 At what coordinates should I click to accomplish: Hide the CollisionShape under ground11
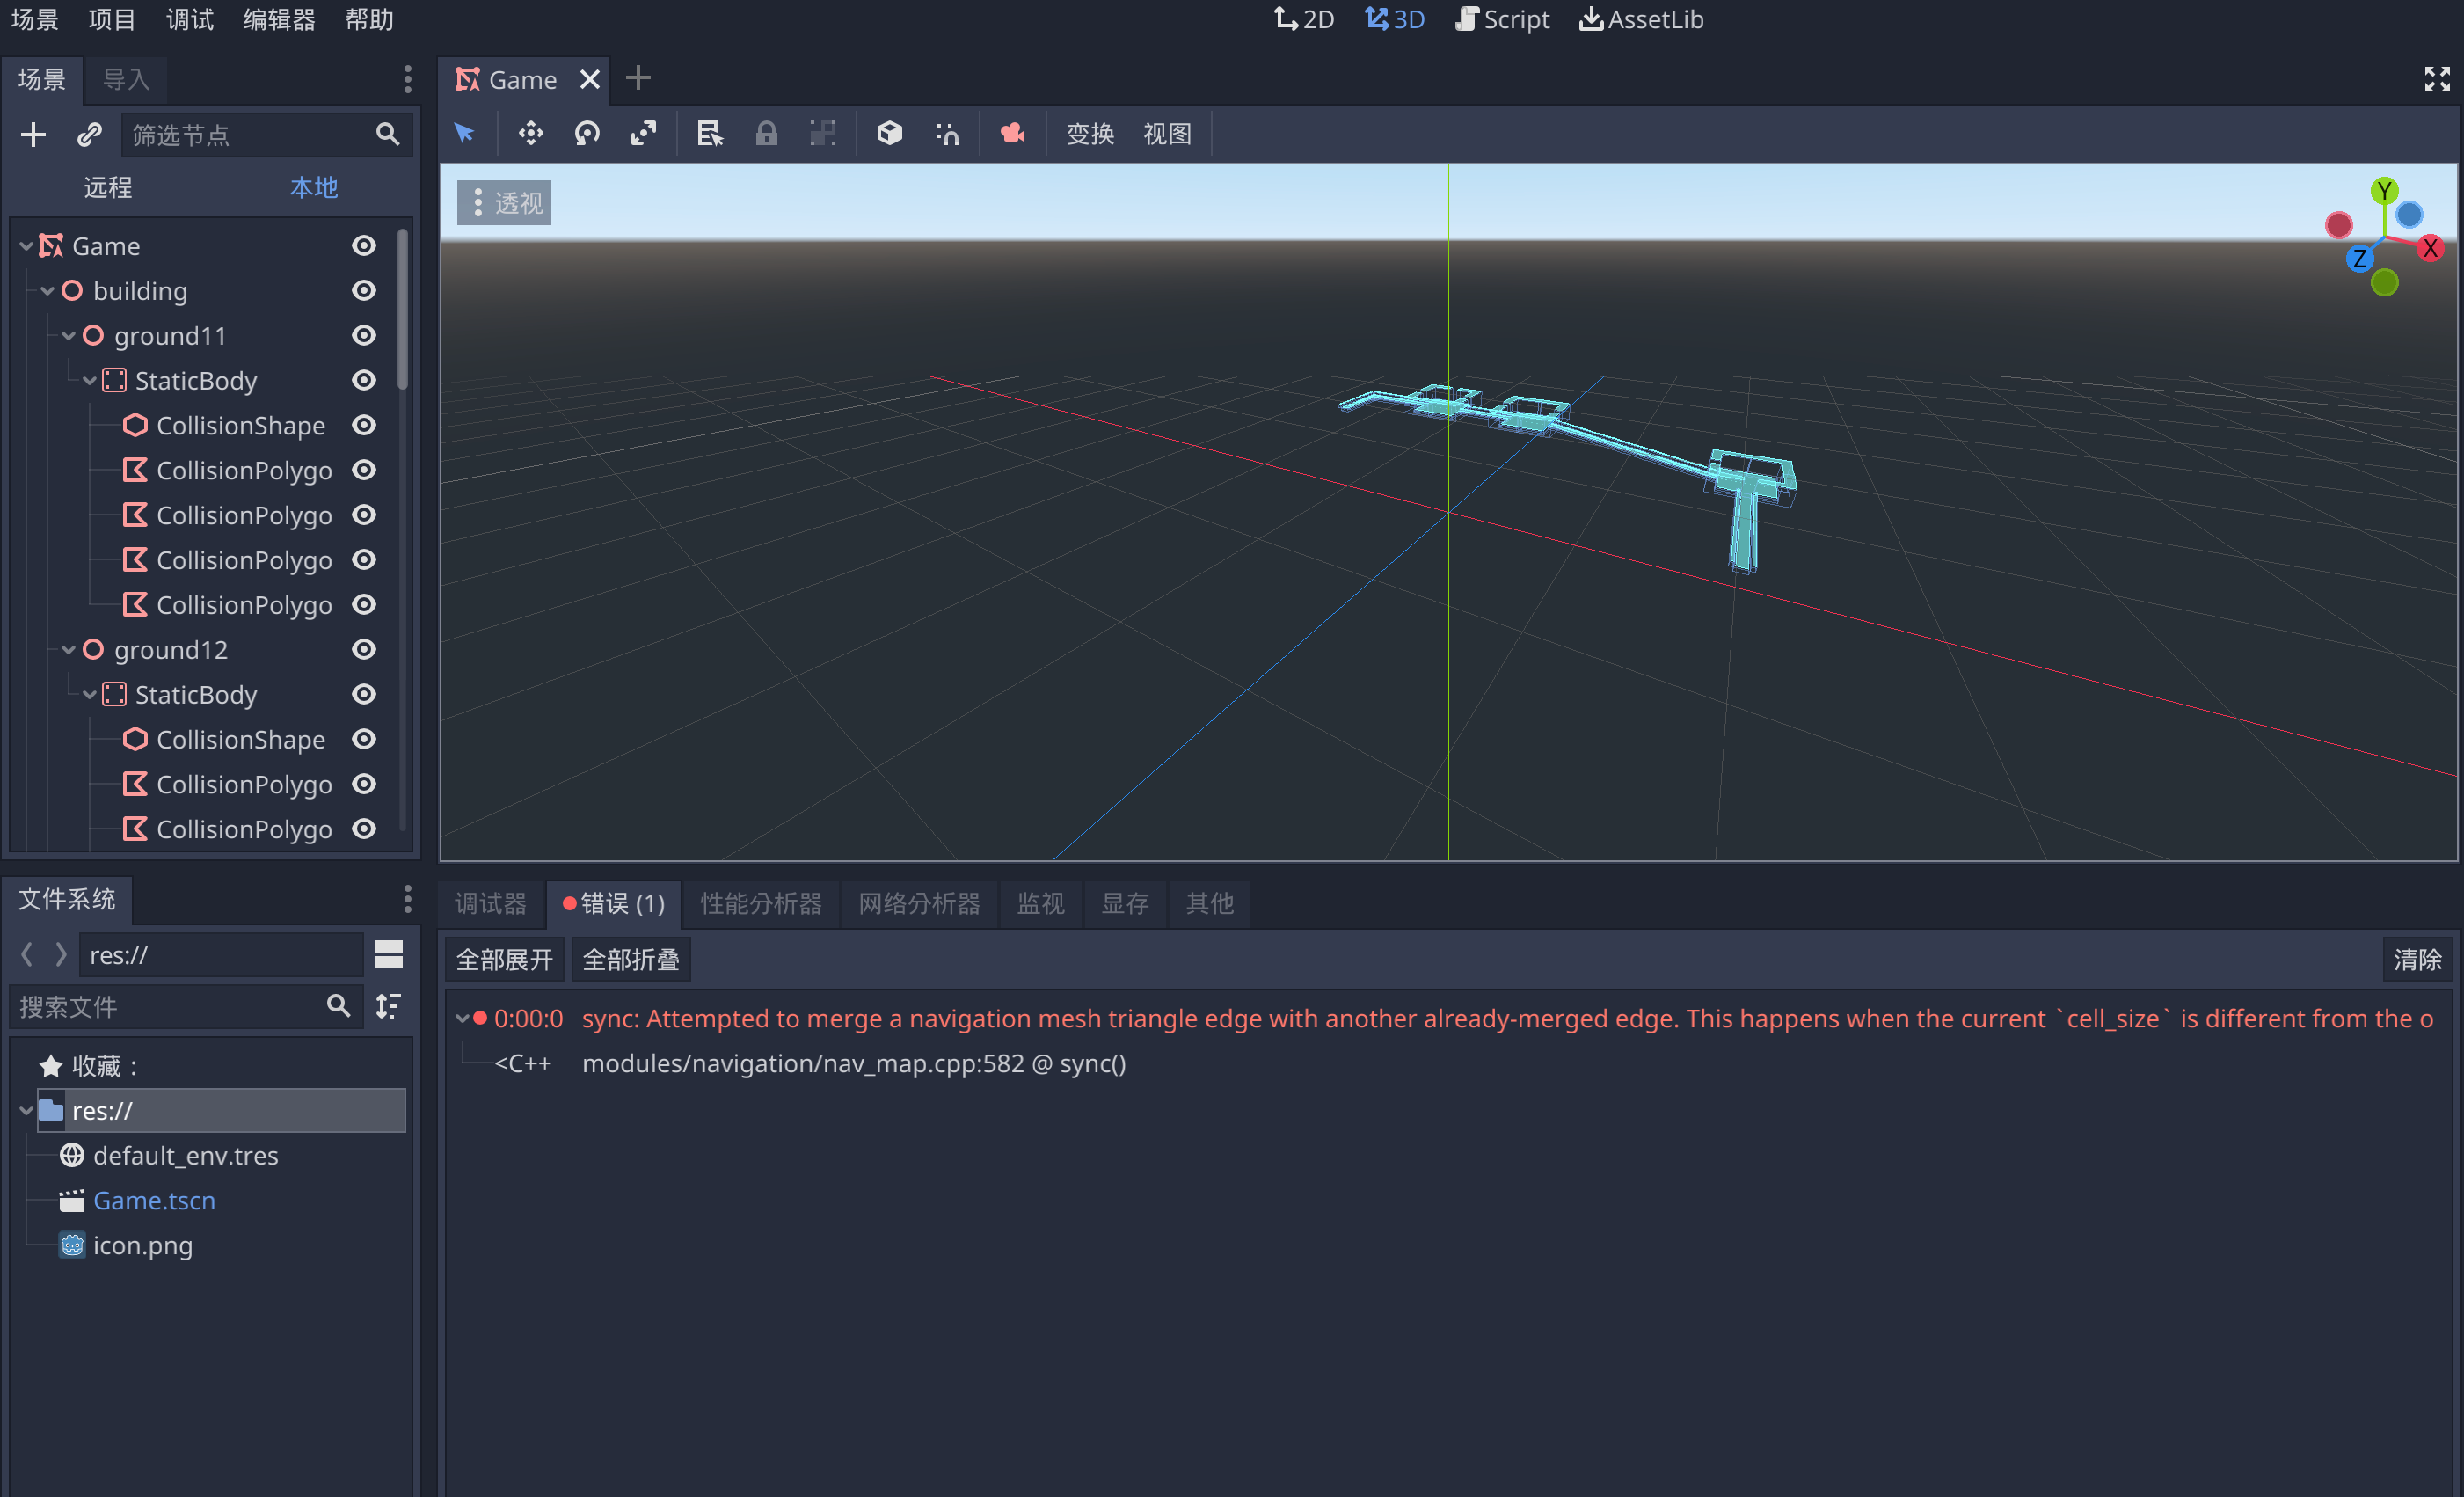tap(363, 425)
